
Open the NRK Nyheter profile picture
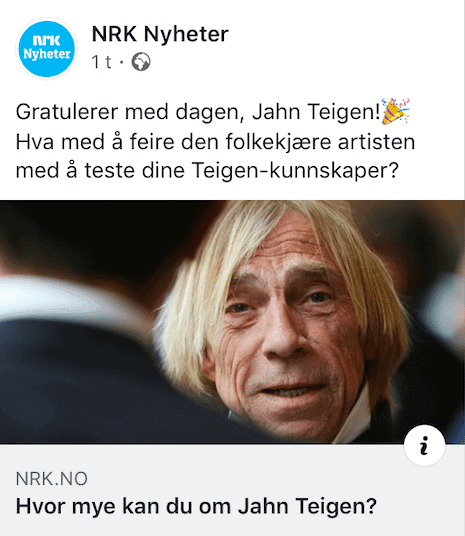tap(46, 49)
